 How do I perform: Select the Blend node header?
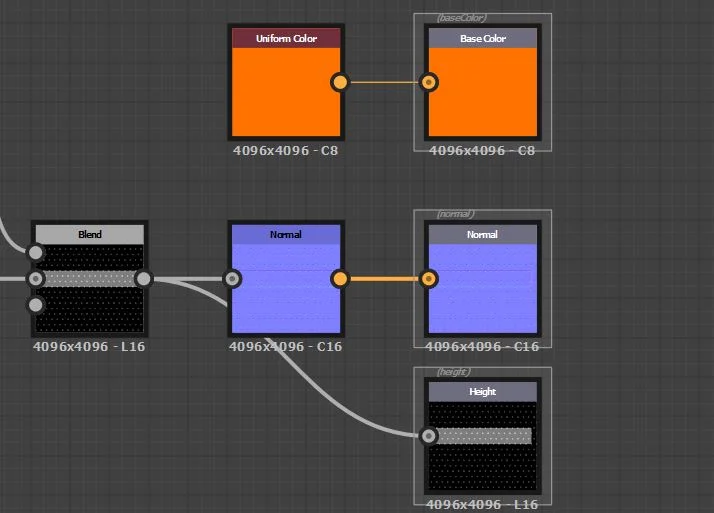(90, 234)
